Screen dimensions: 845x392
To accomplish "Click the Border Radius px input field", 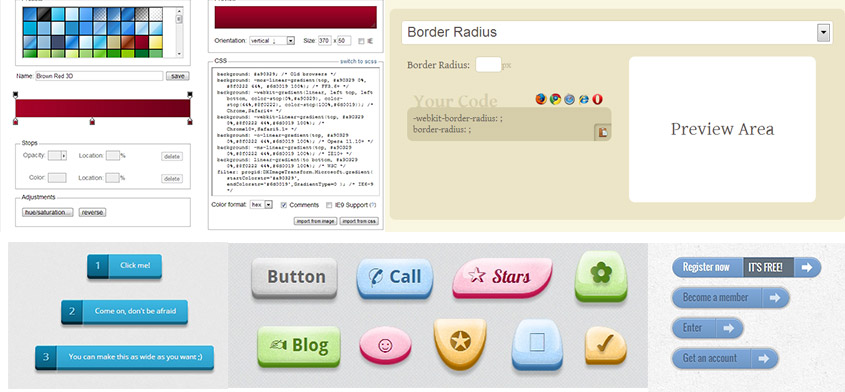I will (x=488, y=65).
